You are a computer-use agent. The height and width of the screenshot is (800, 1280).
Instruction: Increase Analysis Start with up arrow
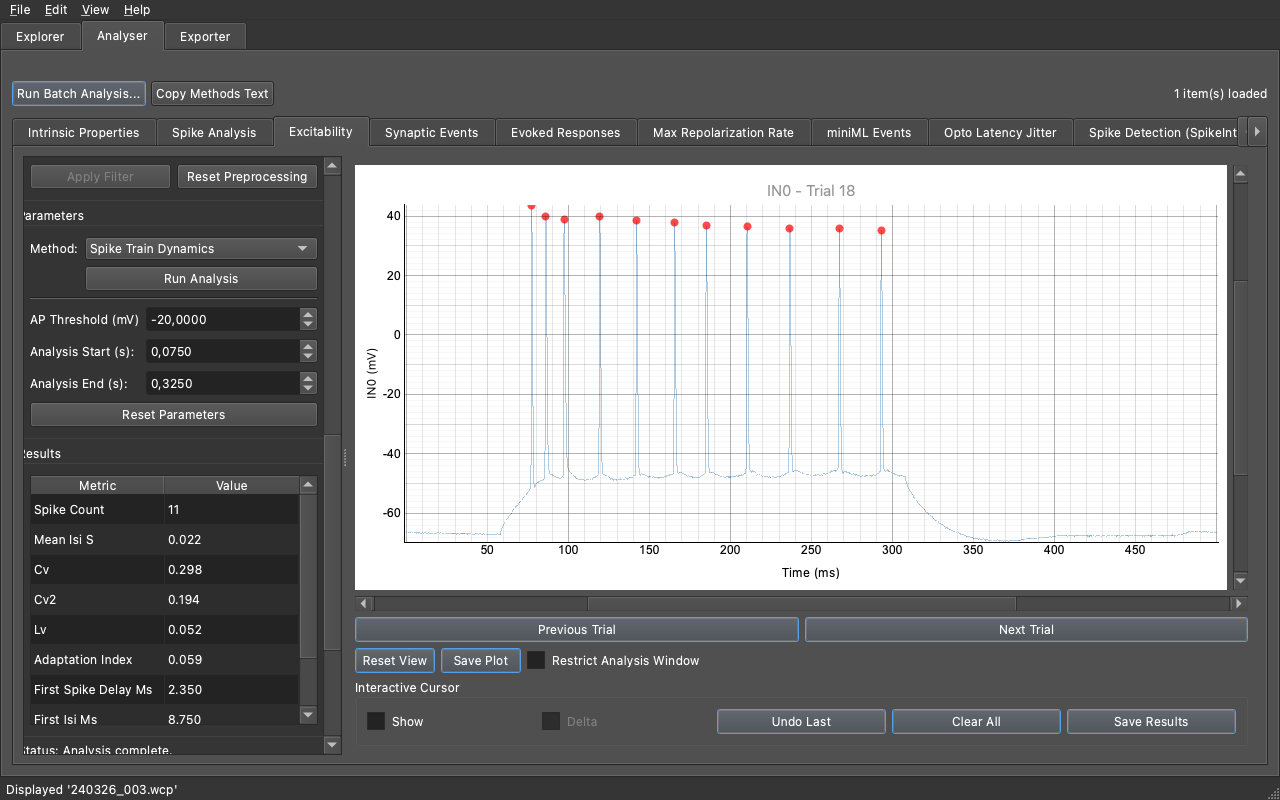coord(308,346)
